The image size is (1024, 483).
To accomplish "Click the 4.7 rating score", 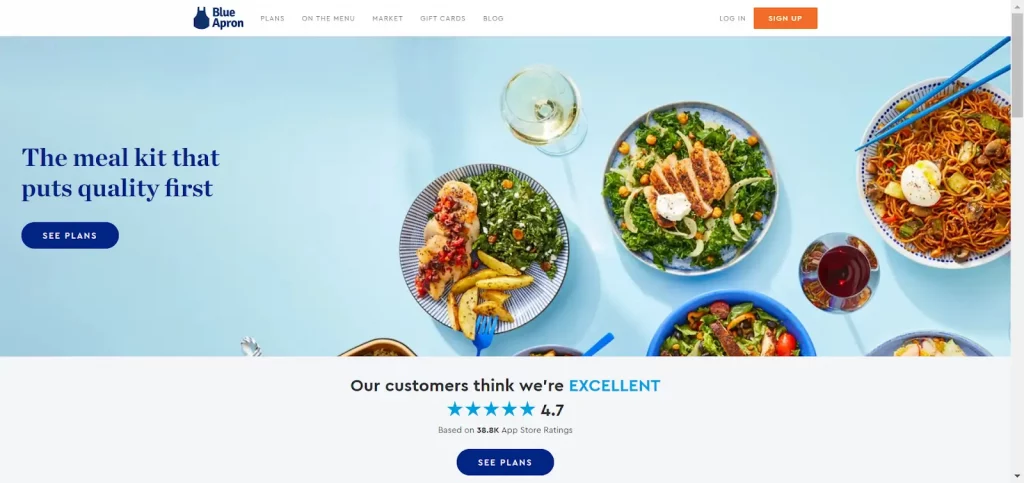I will [552, 410].
